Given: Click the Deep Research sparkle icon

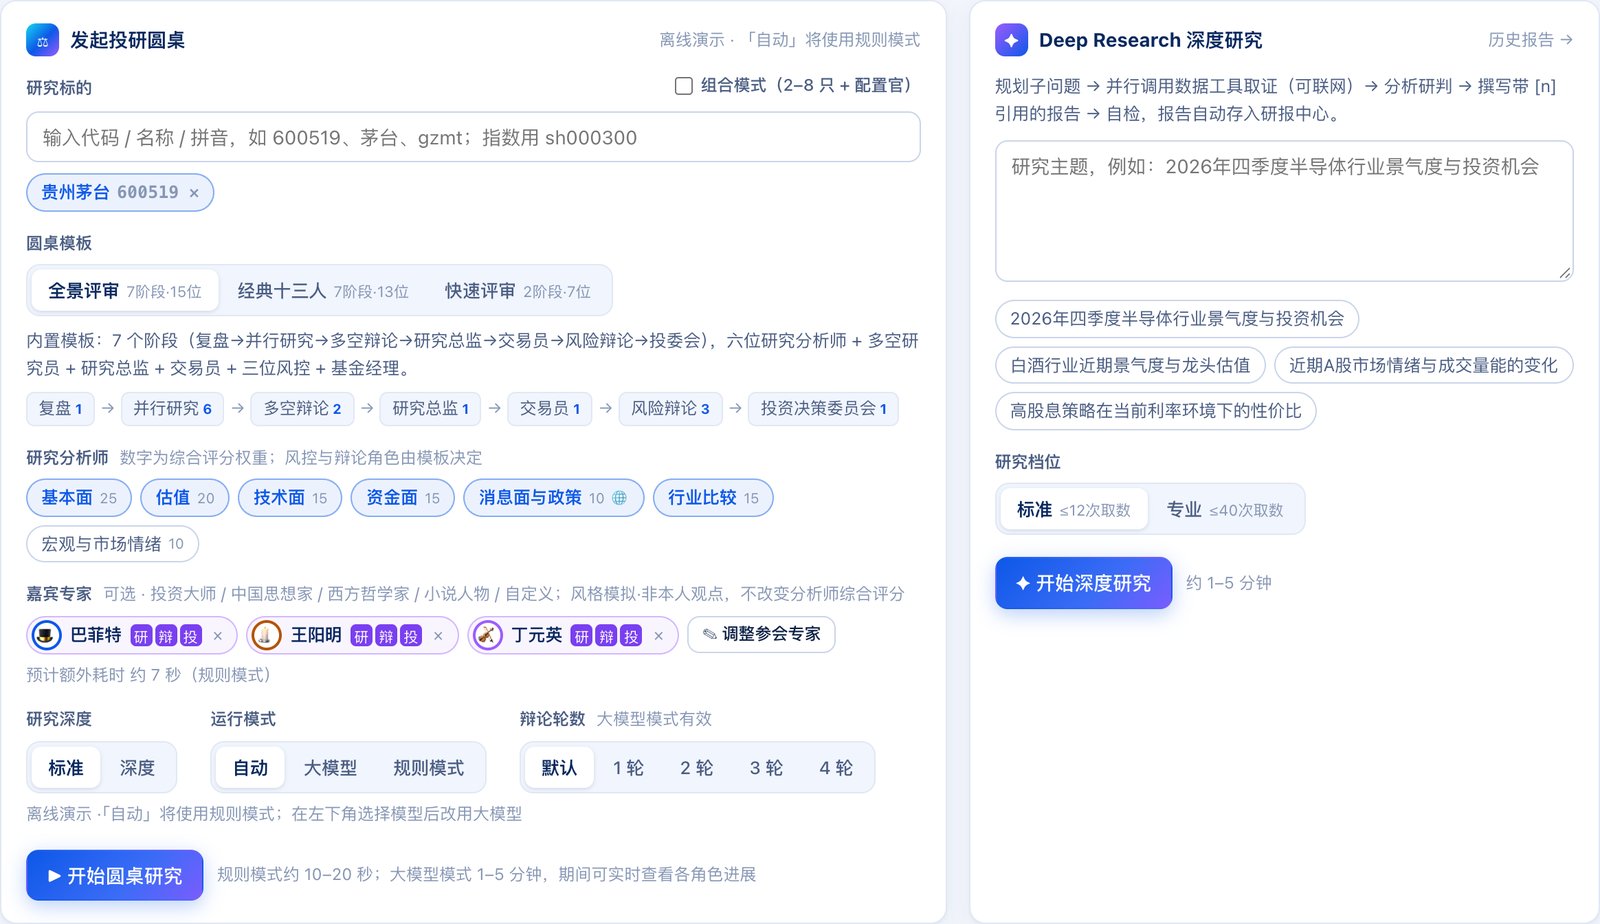Looking at the screenshot, I should click(x=1011, y=40).
